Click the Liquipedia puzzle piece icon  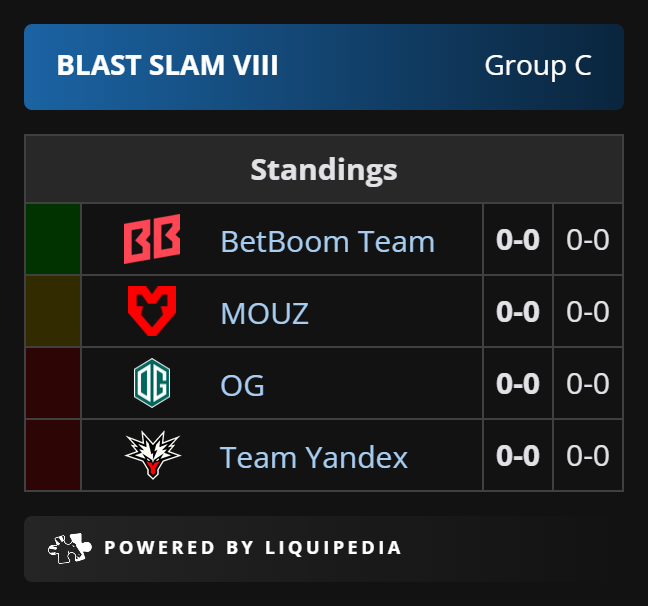pos(69,549)
